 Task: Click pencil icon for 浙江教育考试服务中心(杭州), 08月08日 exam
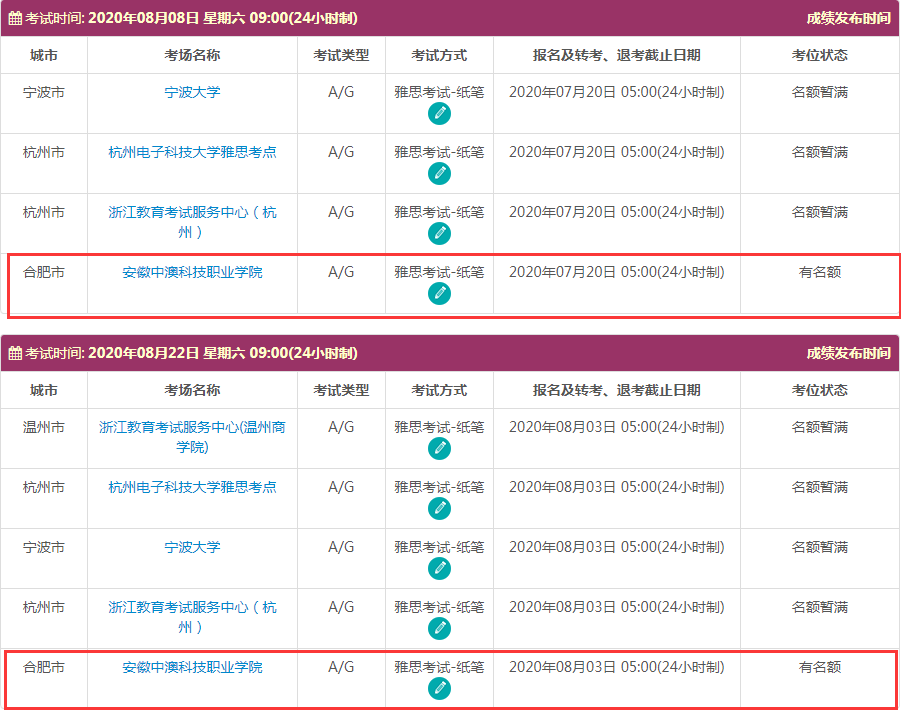click(x=439, y=234)
